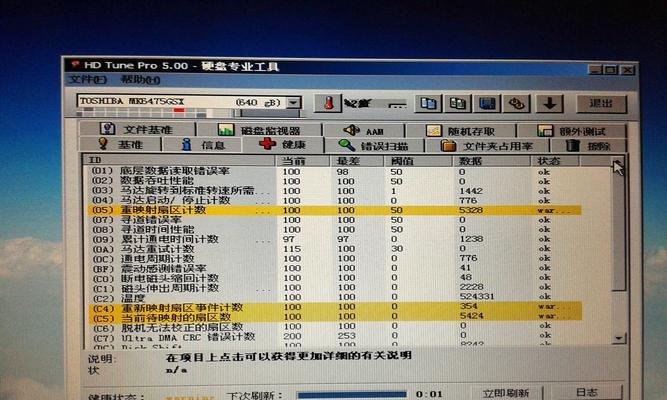
Task: Copy screenshot to clipboard toolbar icon
Action: [x=457, y=103]
